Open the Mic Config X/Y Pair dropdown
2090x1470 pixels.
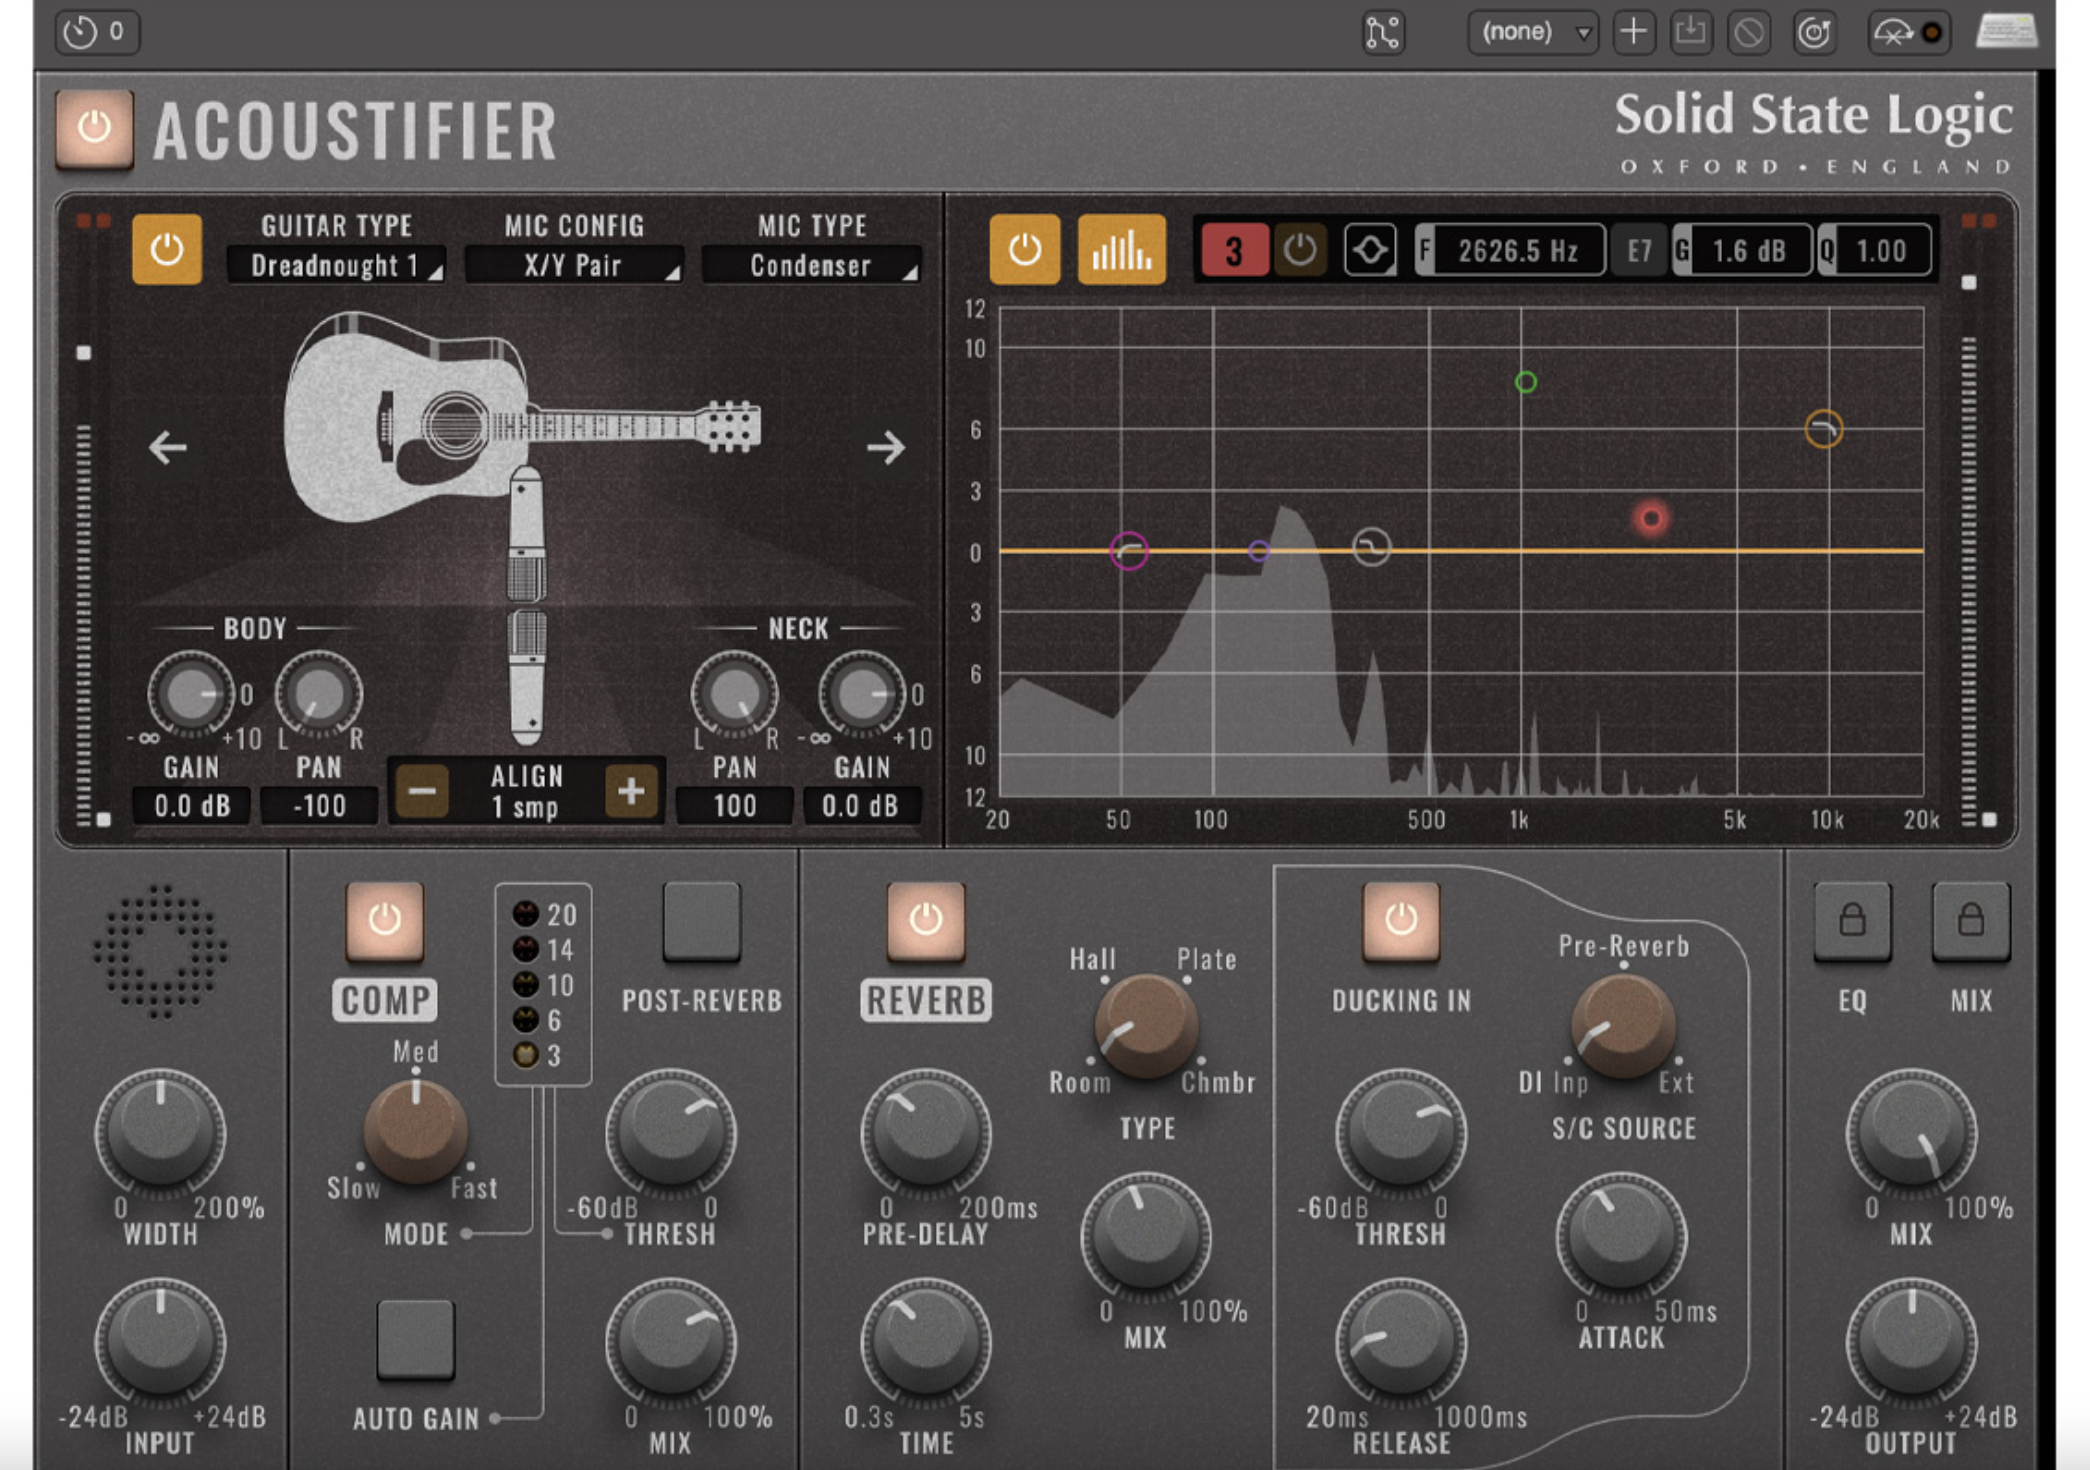click(572, 265)
